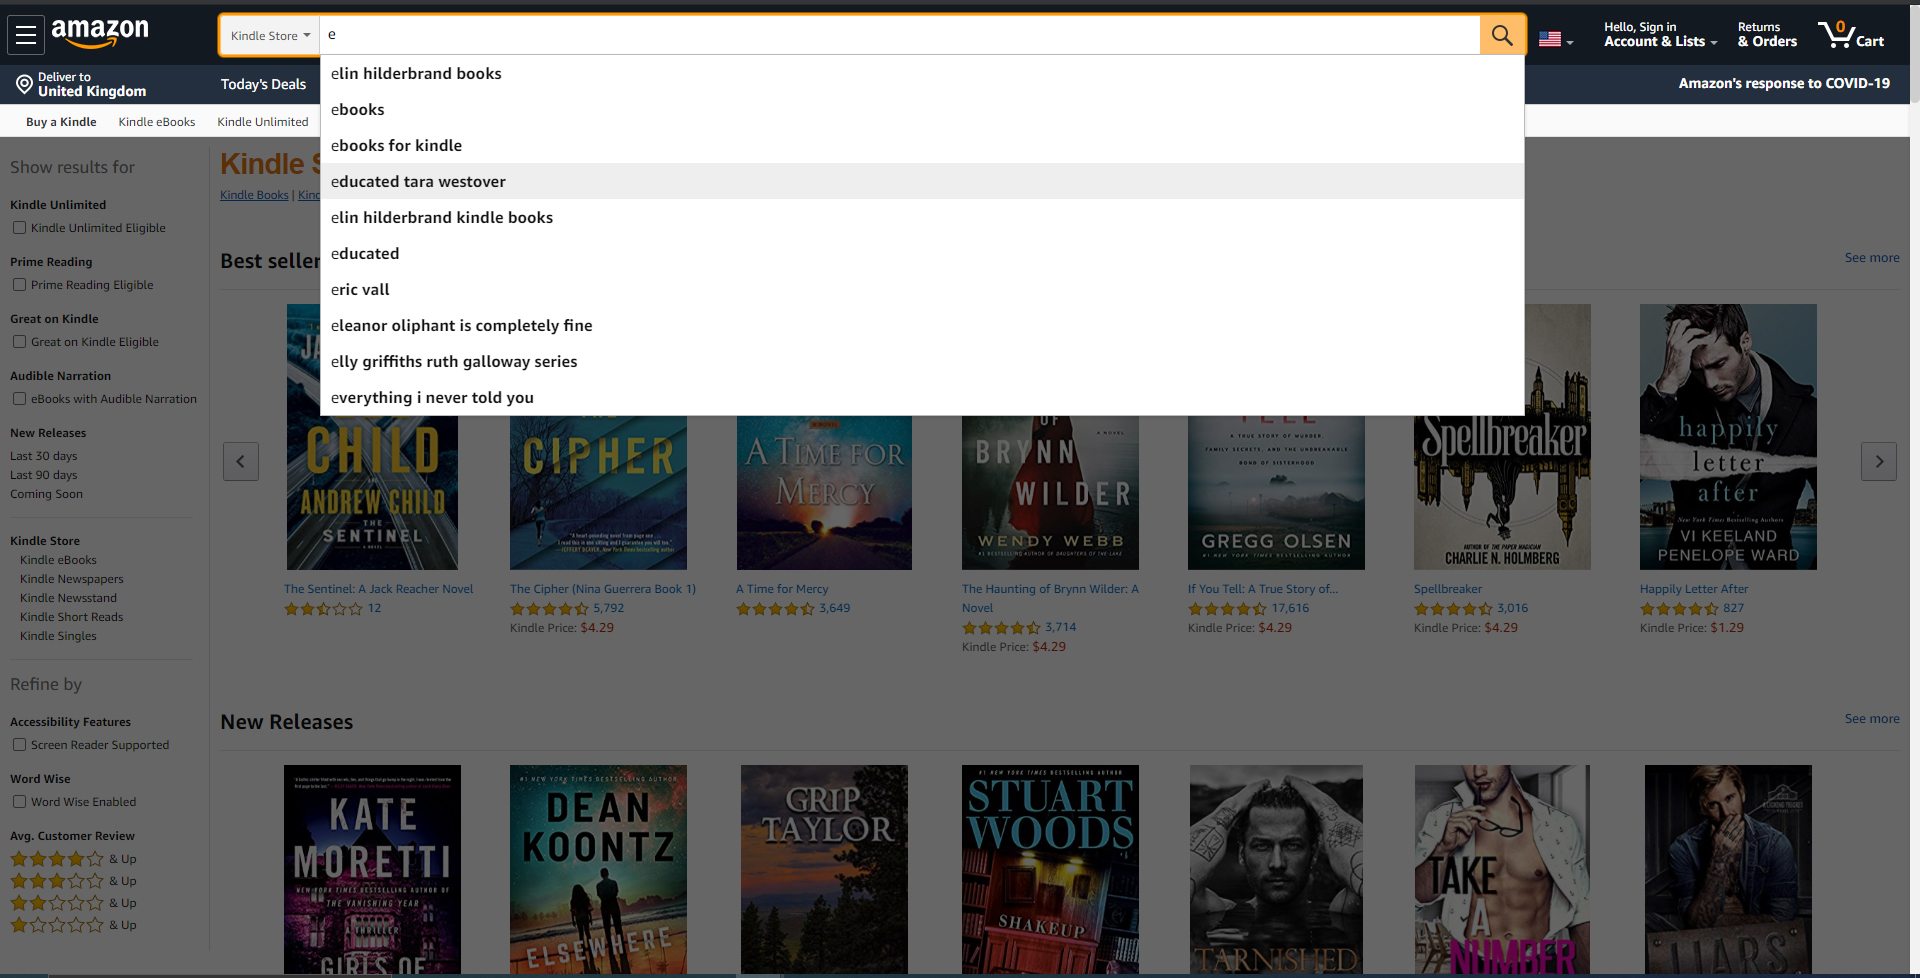Check Screen Reader Supported
Viewport: 1920px width, 978px height.
tap(19, 745)
